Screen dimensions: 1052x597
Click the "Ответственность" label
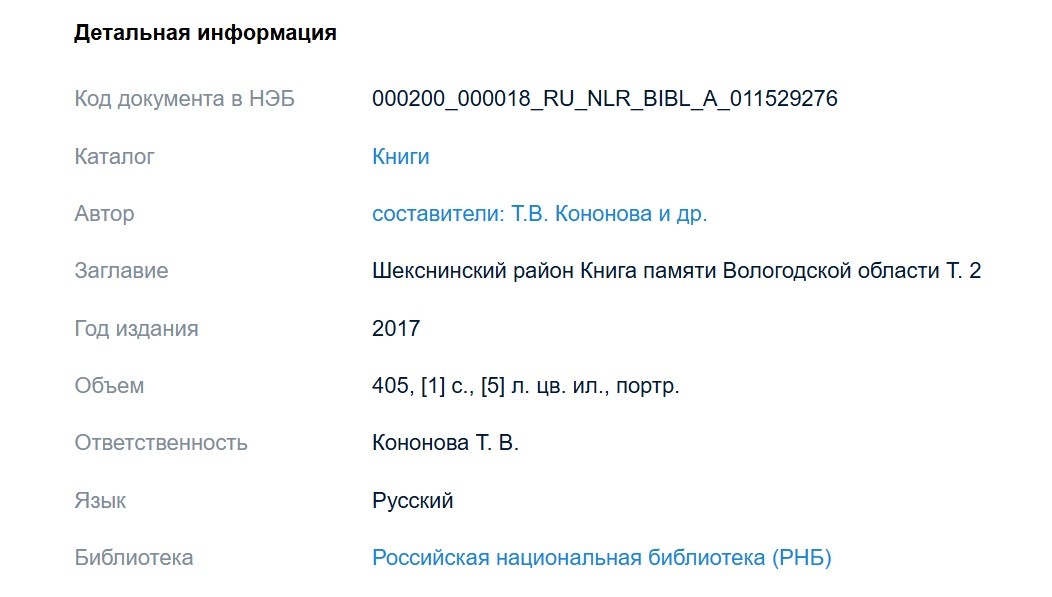click(161, 442)
